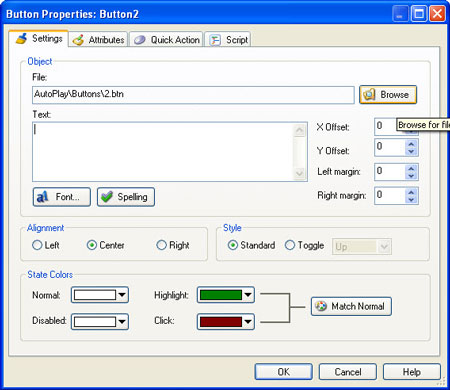The width and height of the screenshot is (450, 390).
Task: Click the green checkmark Spelling icon
Action: (x=107, y=197)
